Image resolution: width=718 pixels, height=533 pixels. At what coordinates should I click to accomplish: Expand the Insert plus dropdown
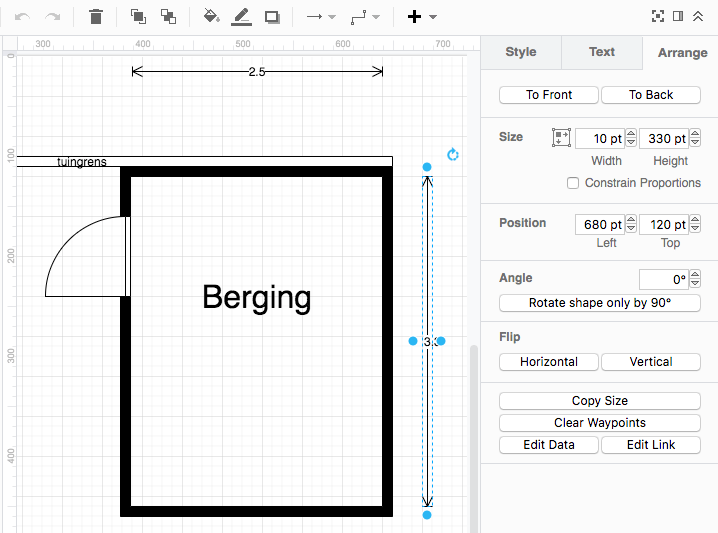(x=422, y=17)
